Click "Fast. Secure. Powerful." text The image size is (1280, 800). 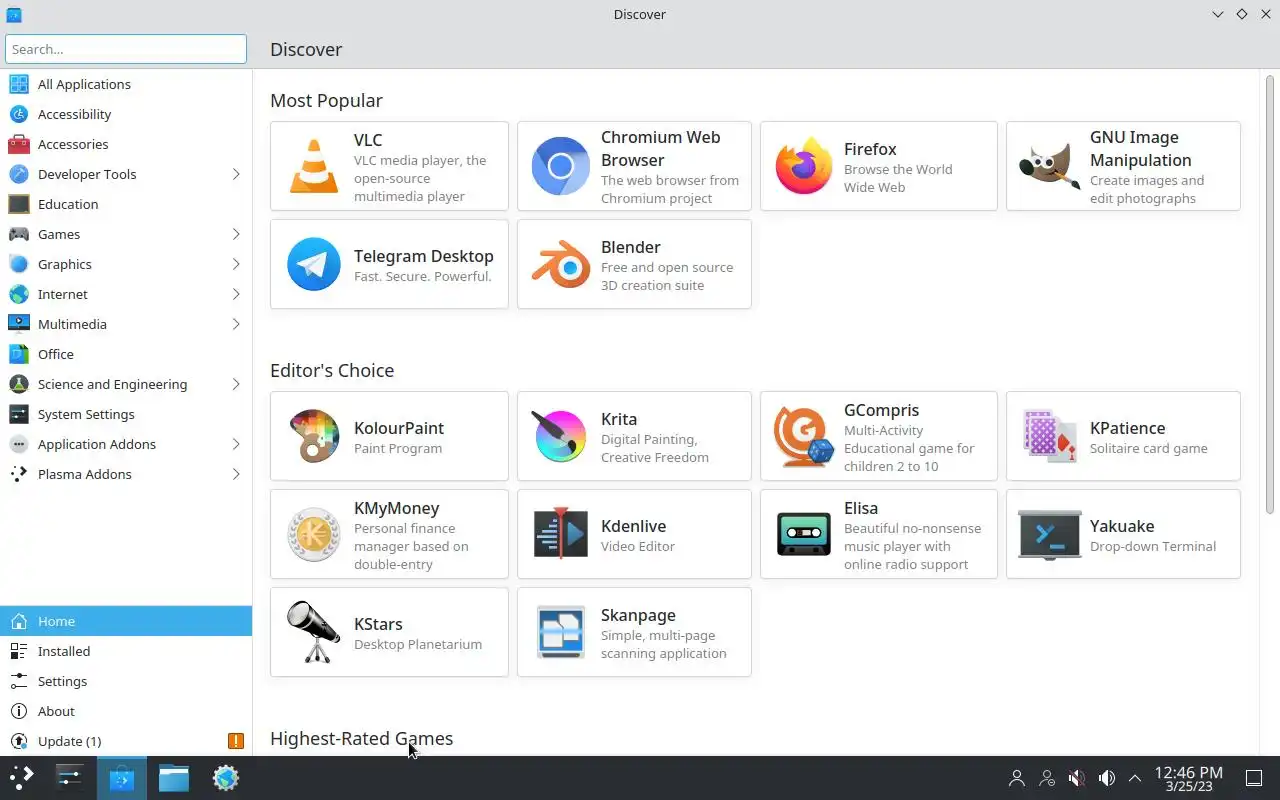click(423, 276)
